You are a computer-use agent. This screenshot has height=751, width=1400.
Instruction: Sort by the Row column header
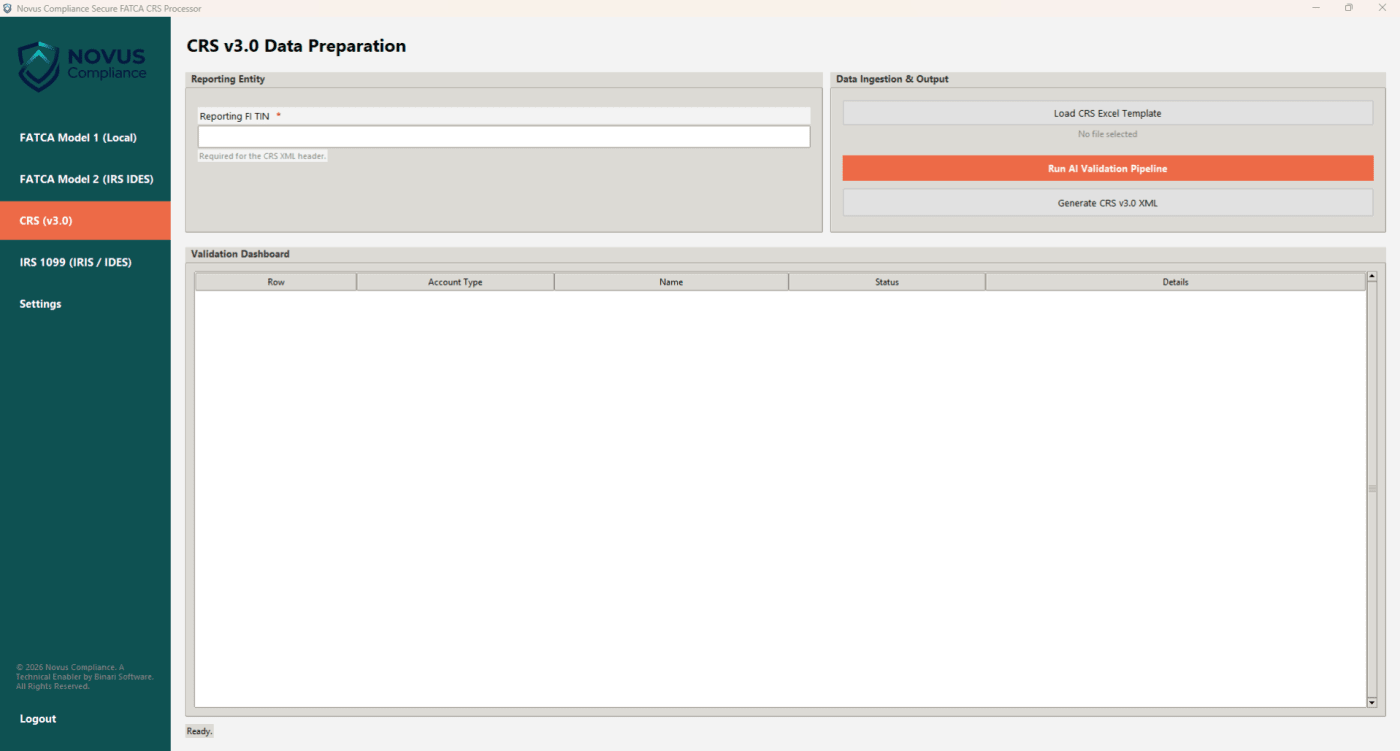point(276,282)
